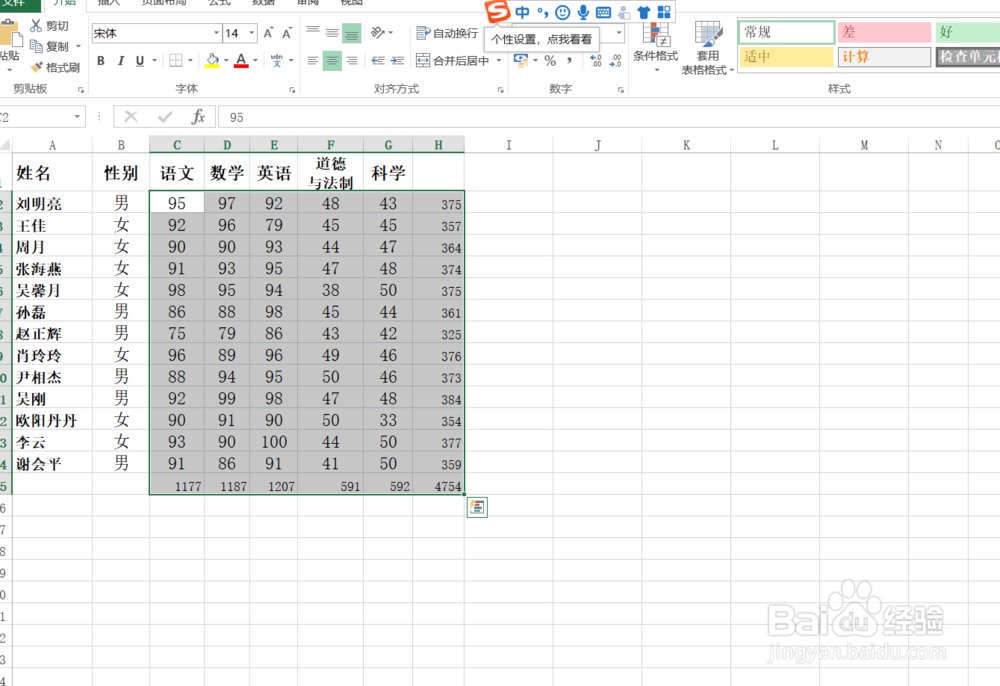Screen dimensions: 1000x686
Task: Expand the Copy (复制) dropdown arrow
Action: coord(78,46)
